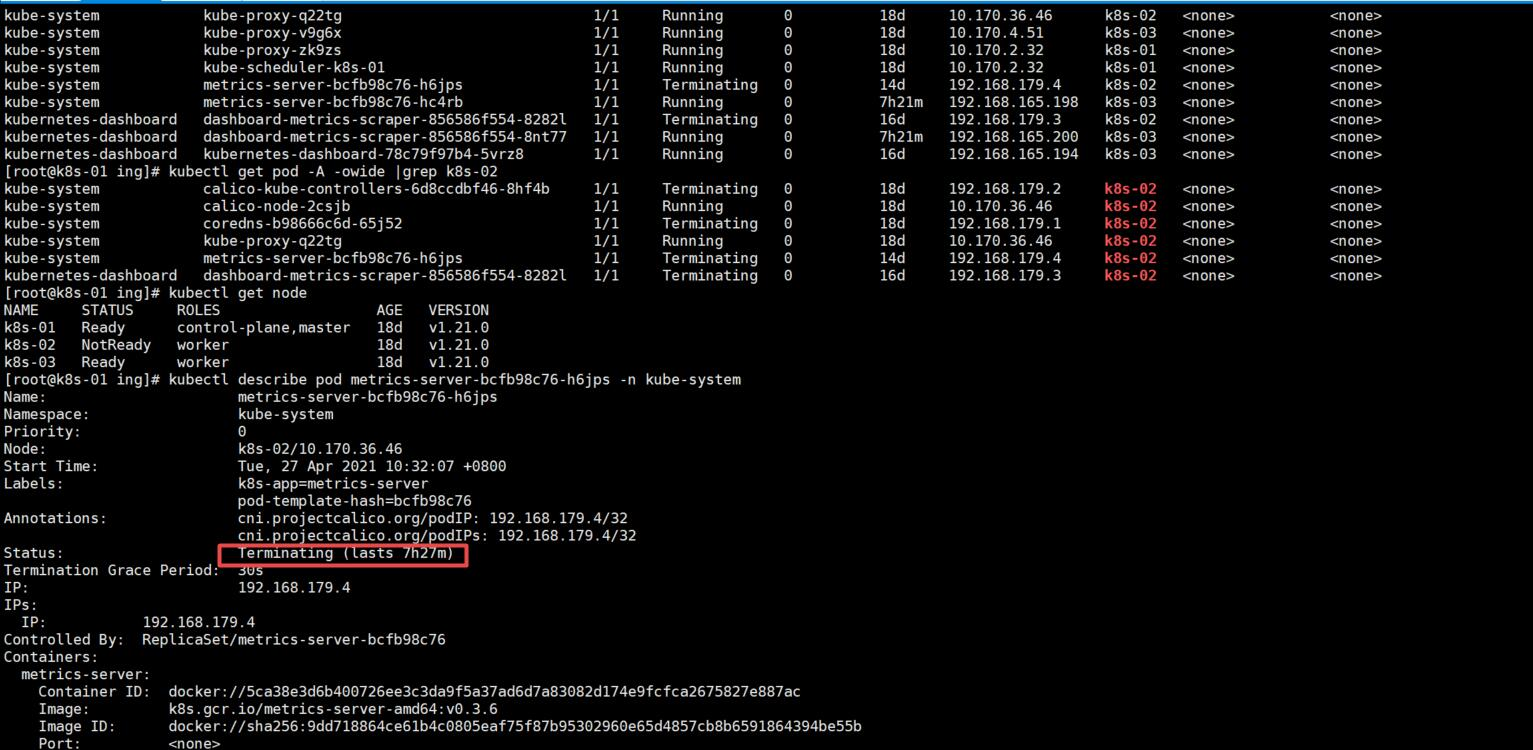Select pod name kube-proxy-zk9zs
1533x750 pixels.
pyautogui.click(x=272, y=50)
